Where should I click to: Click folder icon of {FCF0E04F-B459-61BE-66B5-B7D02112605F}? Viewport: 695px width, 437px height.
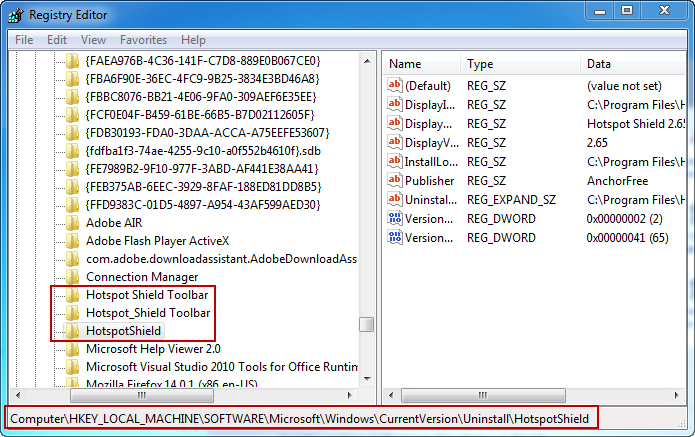tap(73, 115)
